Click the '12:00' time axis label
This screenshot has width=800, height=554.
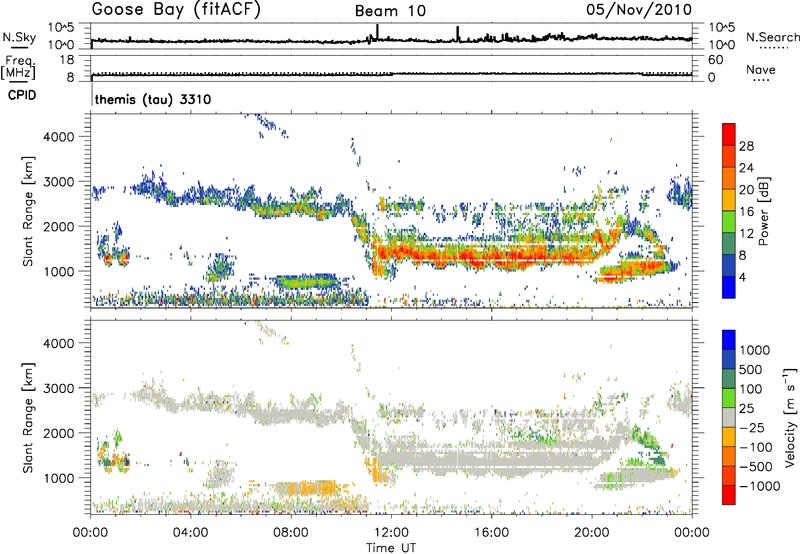tap(391, 533)
